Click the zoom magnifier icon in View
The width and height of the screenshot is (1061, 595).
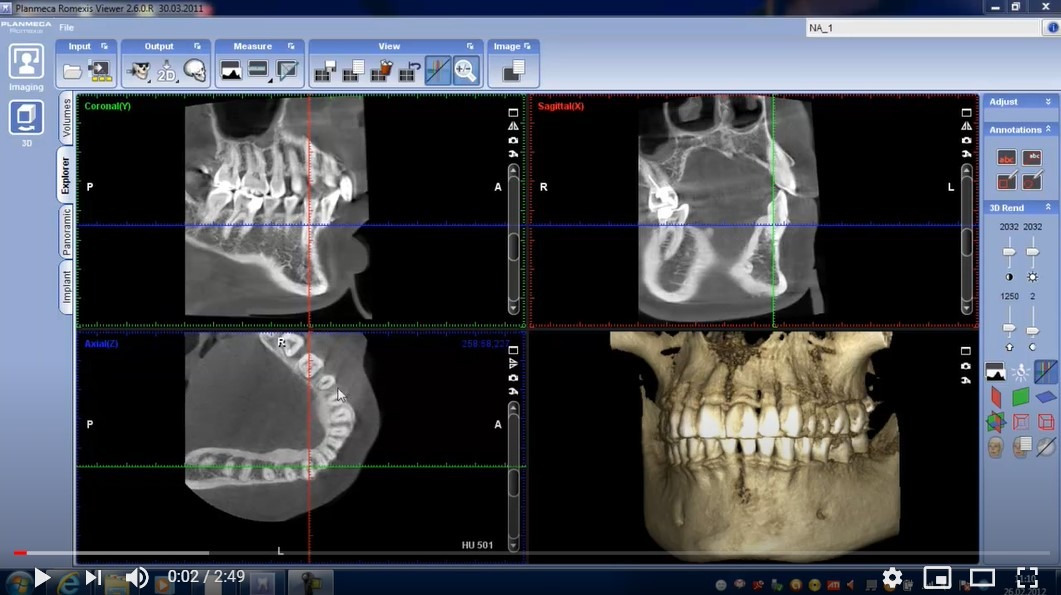(465, 70)
